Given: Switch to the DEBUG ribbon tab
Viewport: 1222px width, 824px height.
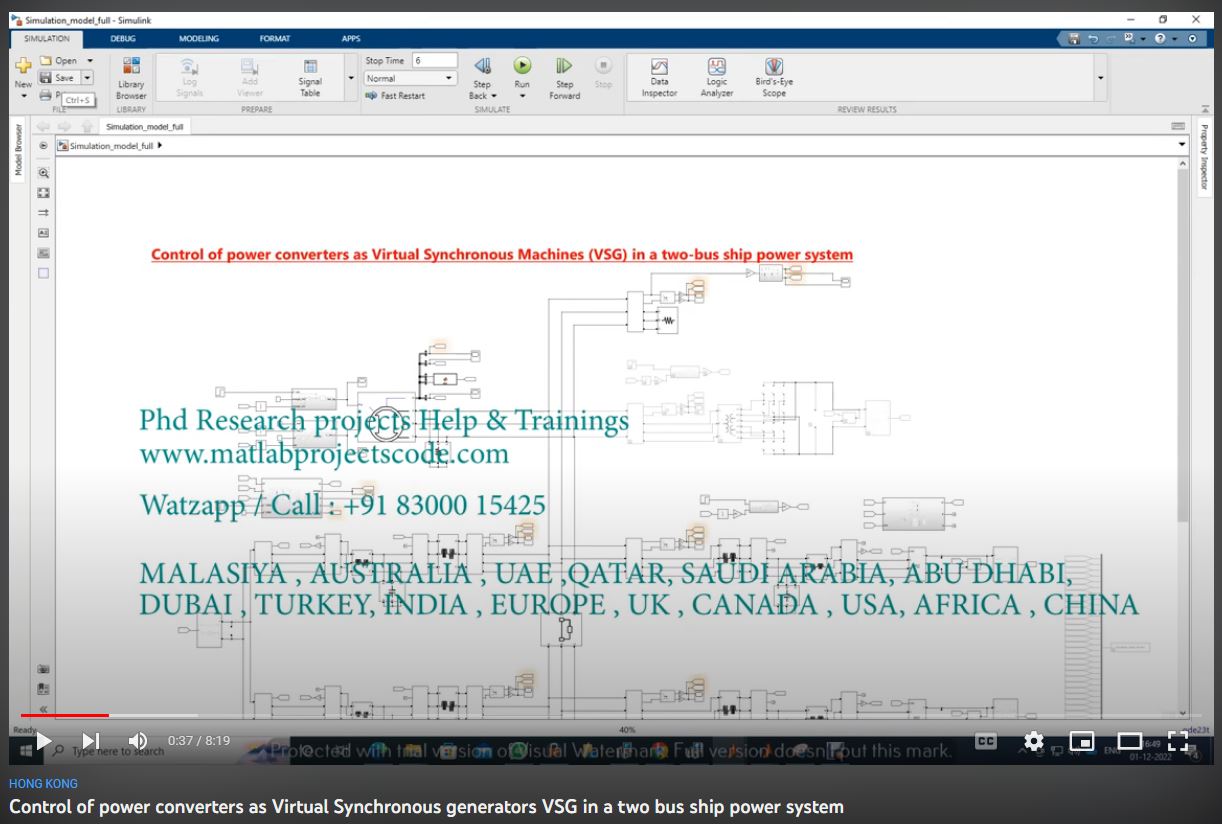Looking at the screenshot, I should 123,39.
